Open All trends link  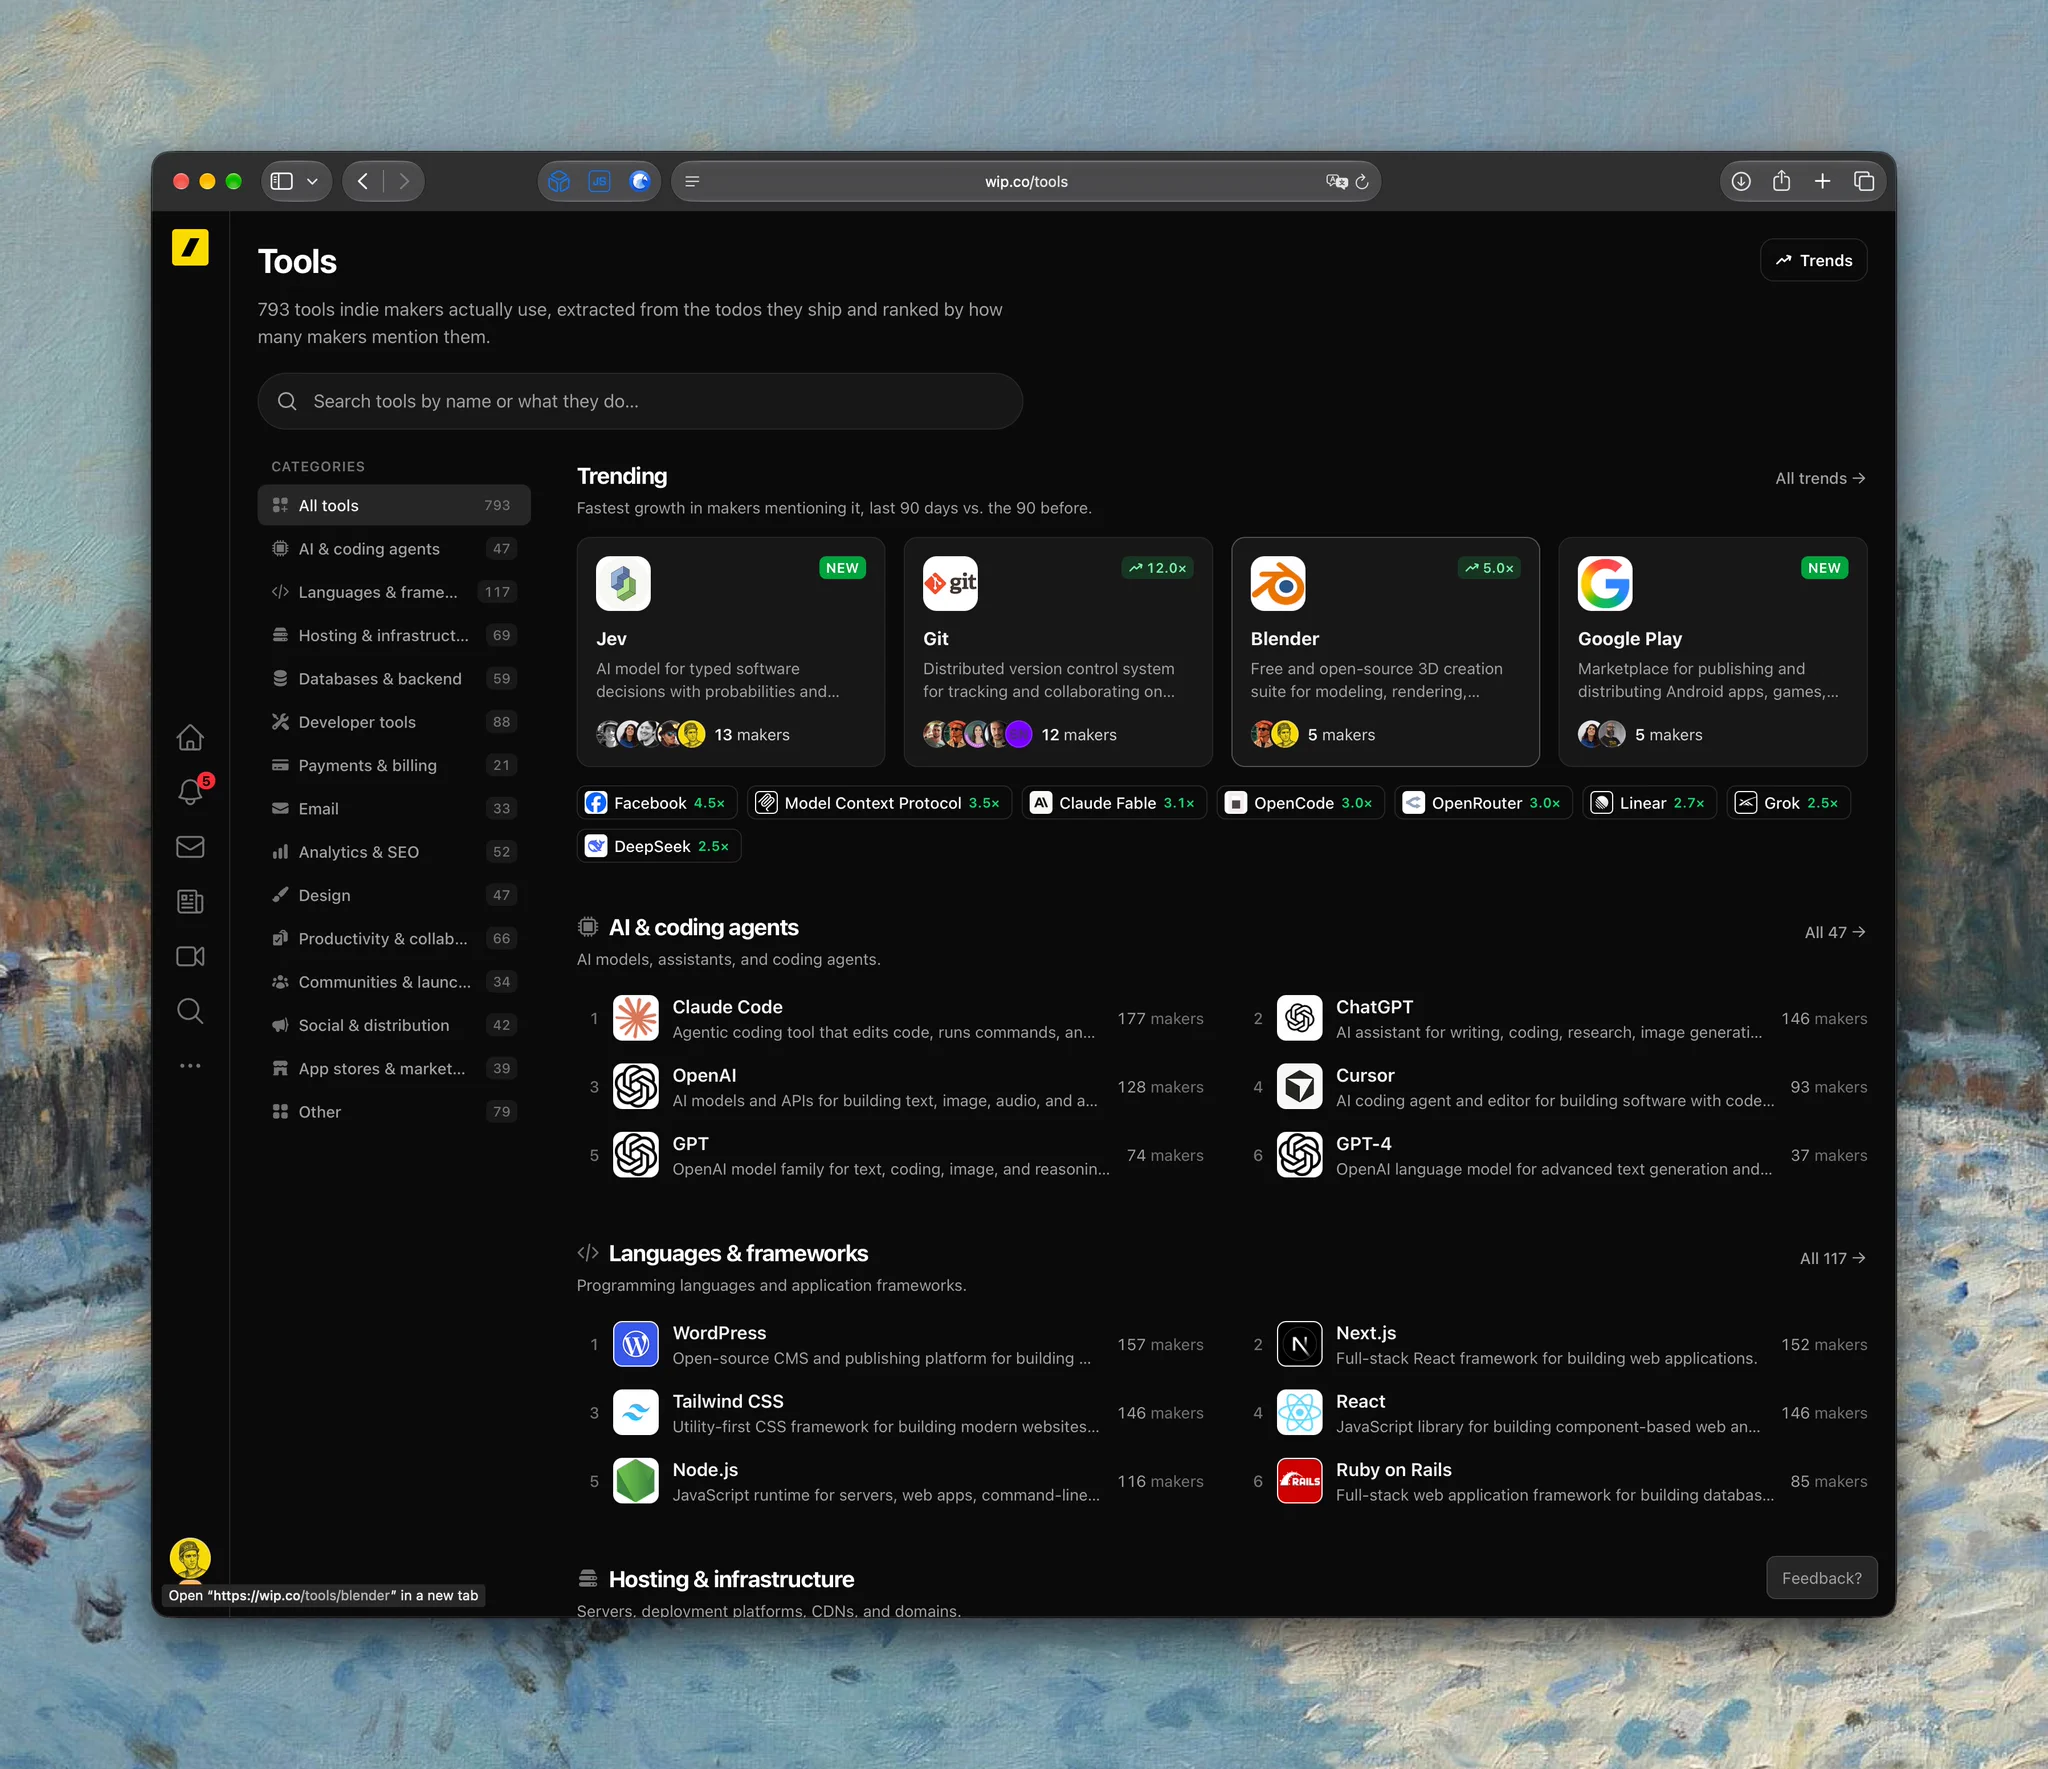[1820, 478]
